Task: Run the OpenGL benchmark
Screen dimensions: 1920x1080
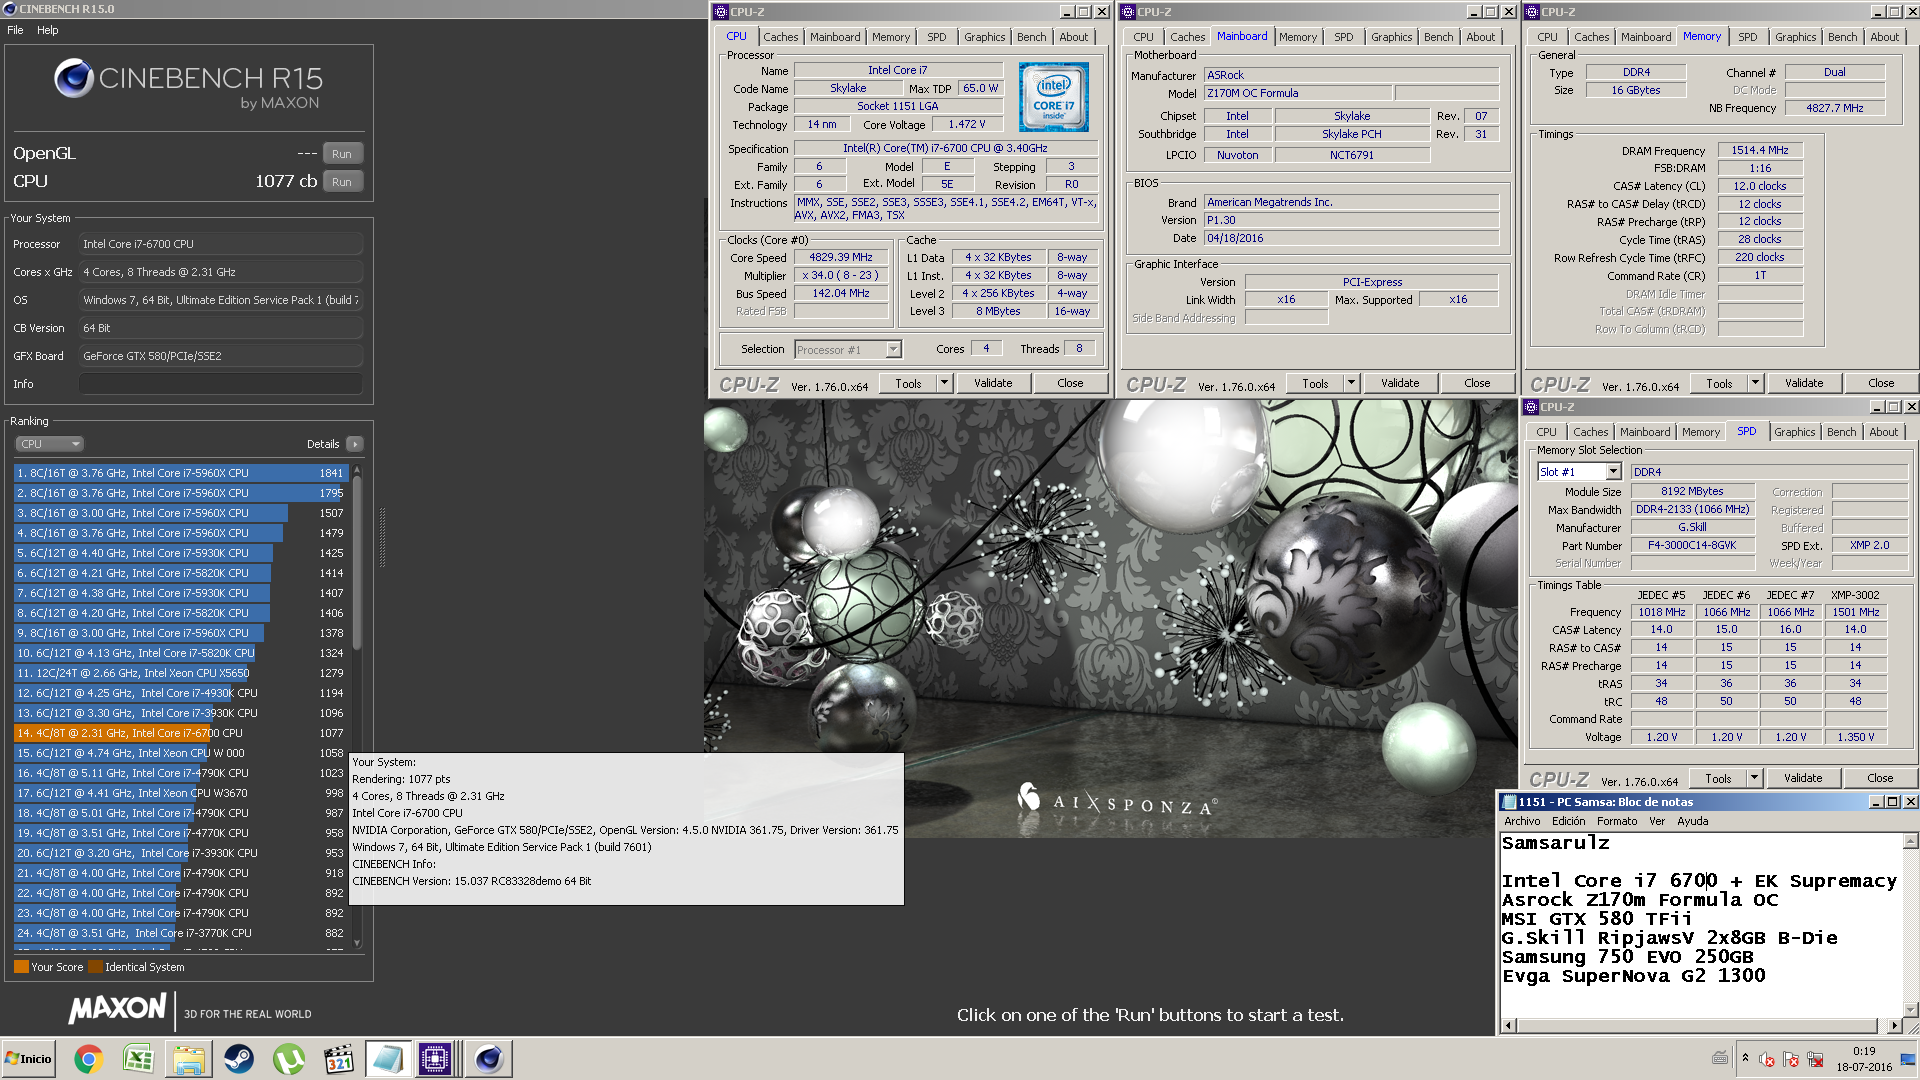Action: tap(342, 154)
